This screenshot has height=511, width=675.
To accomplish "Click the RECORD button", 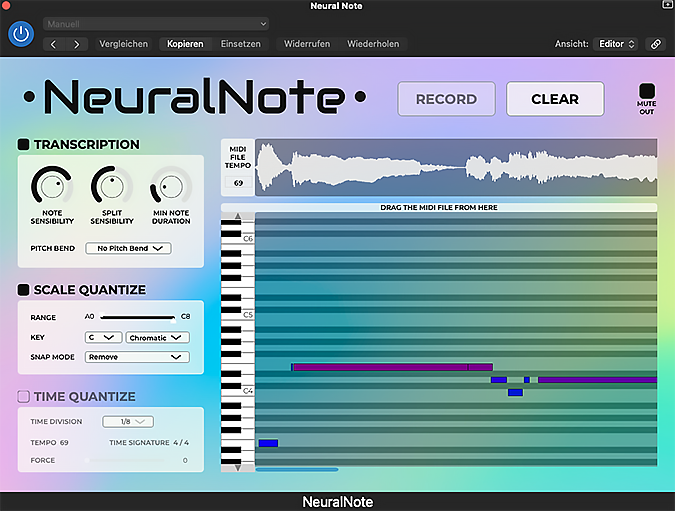I will (446, 99).
